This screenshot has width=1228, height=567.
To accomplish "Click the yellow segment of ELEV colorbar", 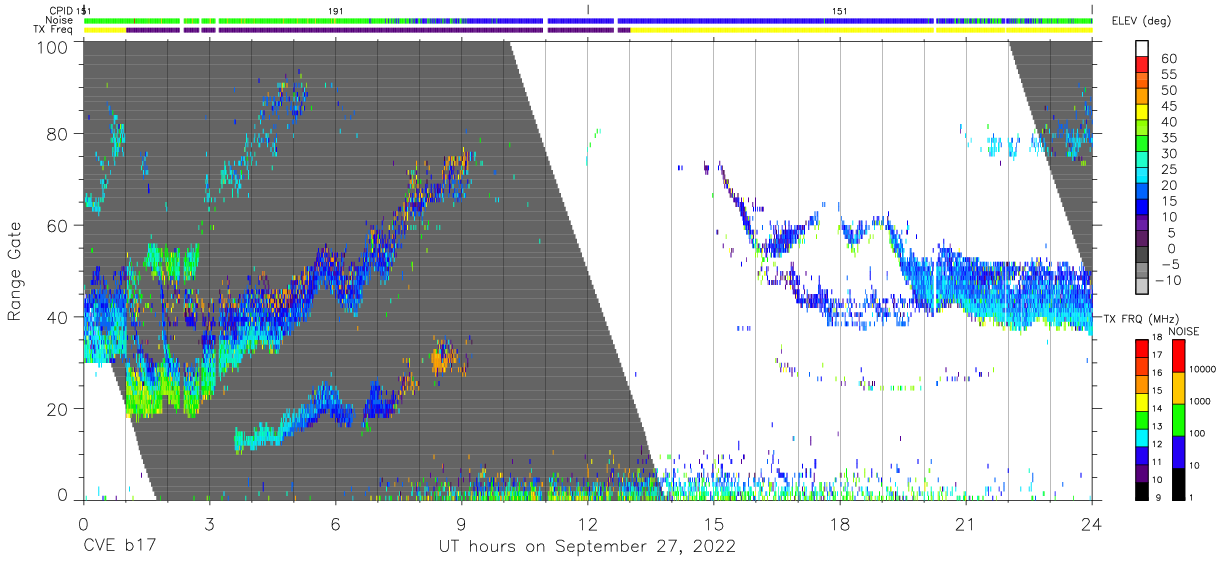I will tap(1142, 111).
